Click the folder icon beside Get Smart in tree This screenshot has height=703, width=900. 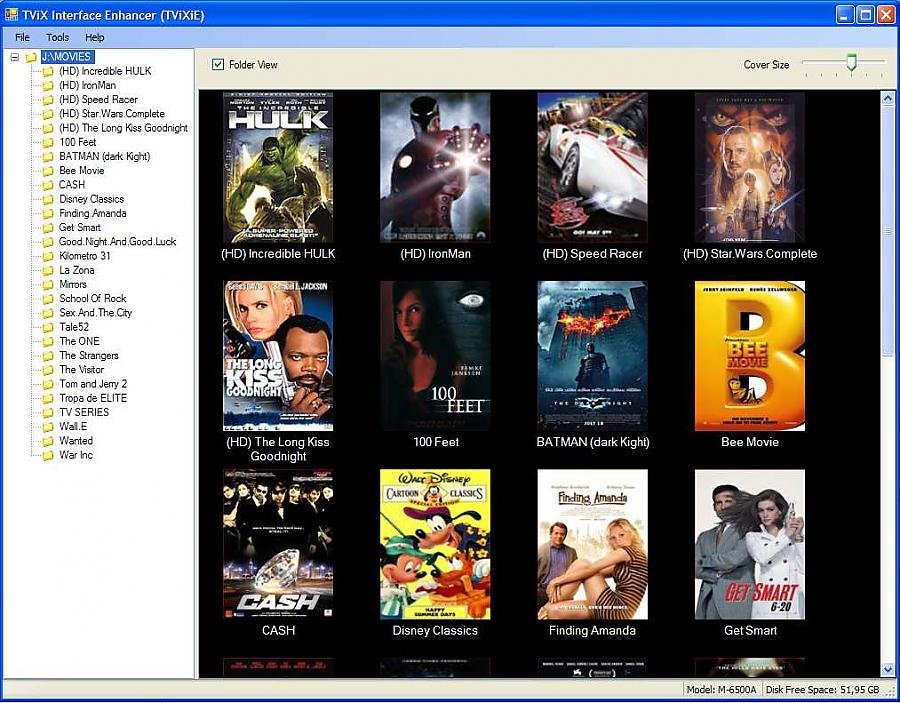(48, 227)
